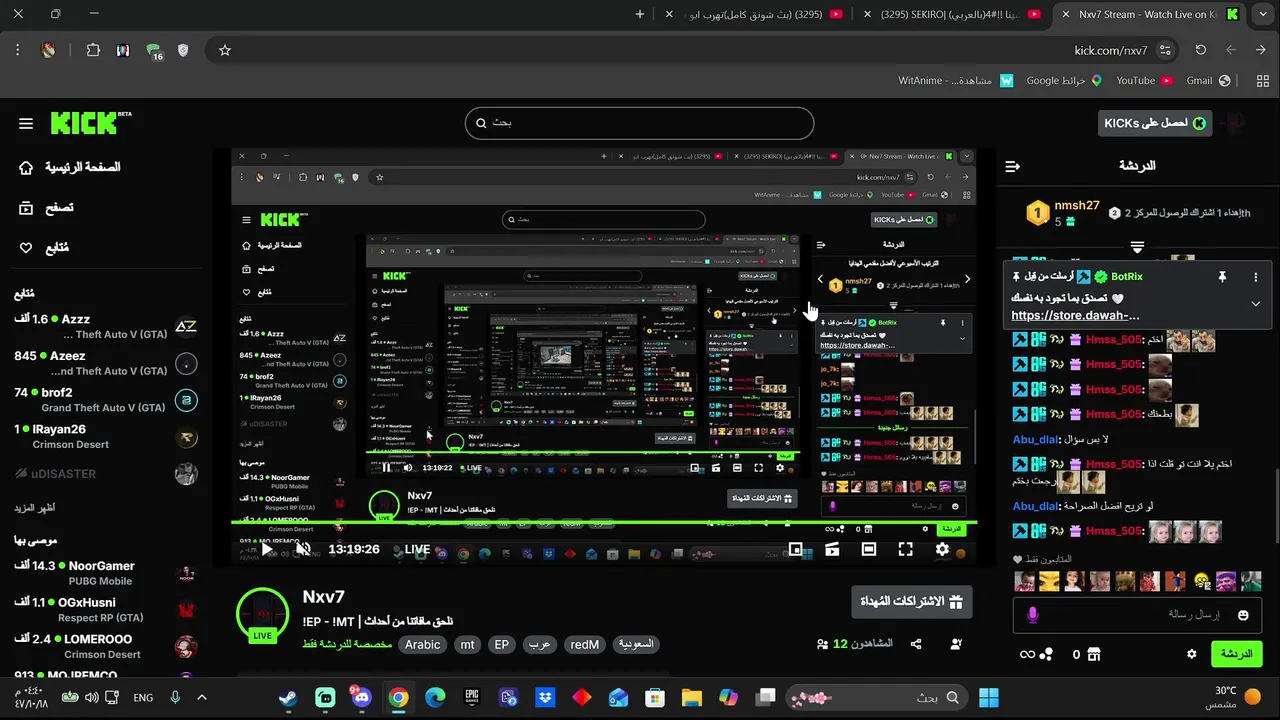Open the hamburger sidebar menu
Viewport: 1280px width, 720px height.
point(26,124)
